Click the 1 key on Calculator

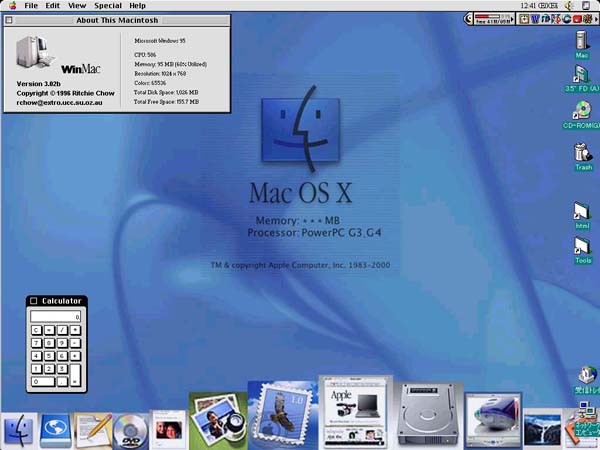[x=36, y=369]
